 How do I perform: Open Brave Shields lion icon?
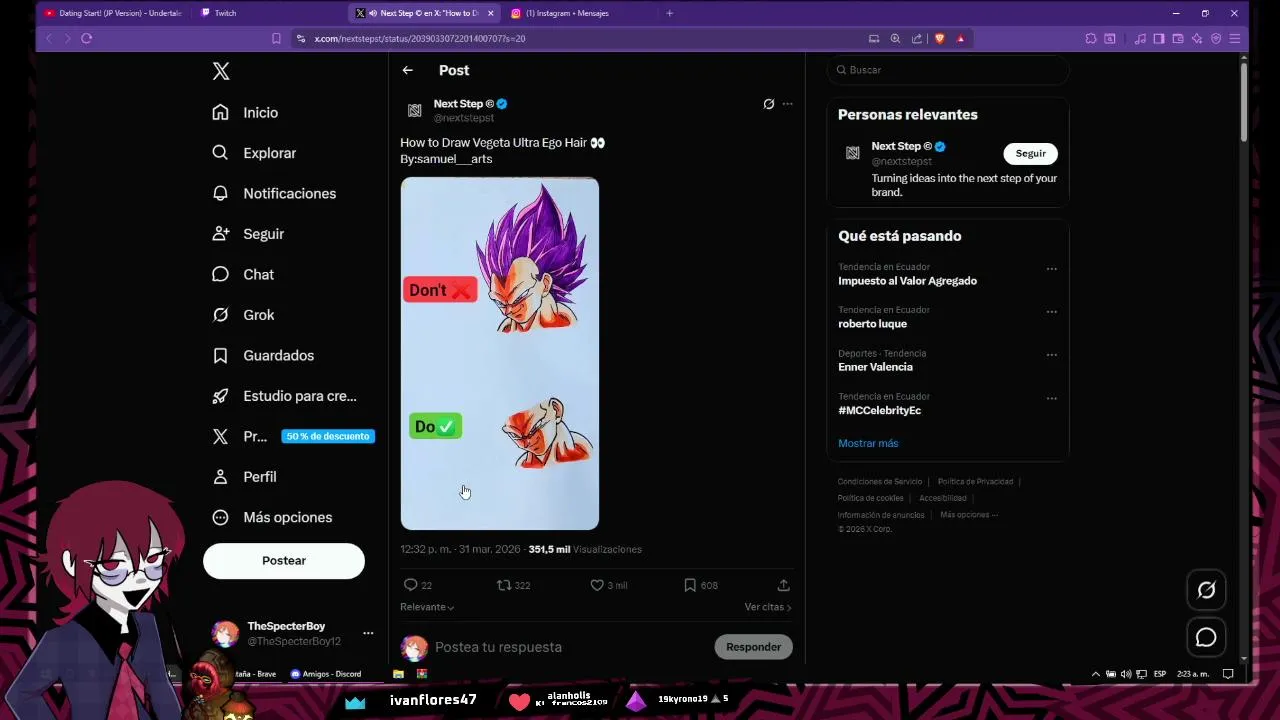tap(939, 38)
